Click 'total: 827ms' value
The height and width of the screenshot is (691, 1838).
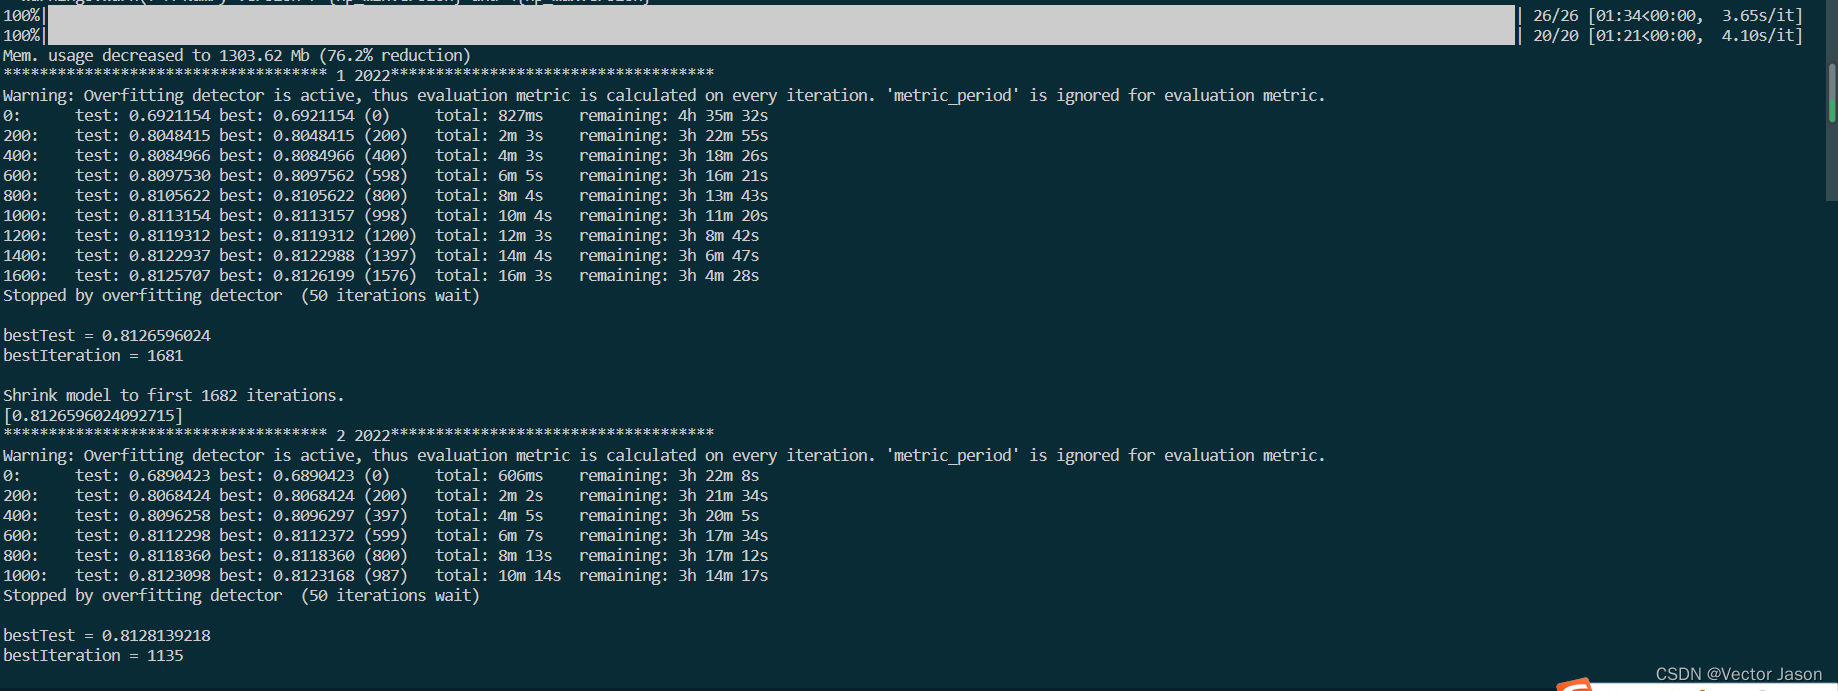[x=489, y=115]
